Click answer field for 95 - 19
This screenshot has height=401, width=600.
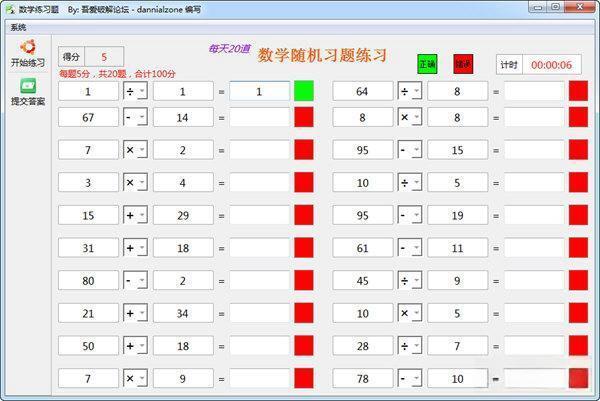click(534, 215)
